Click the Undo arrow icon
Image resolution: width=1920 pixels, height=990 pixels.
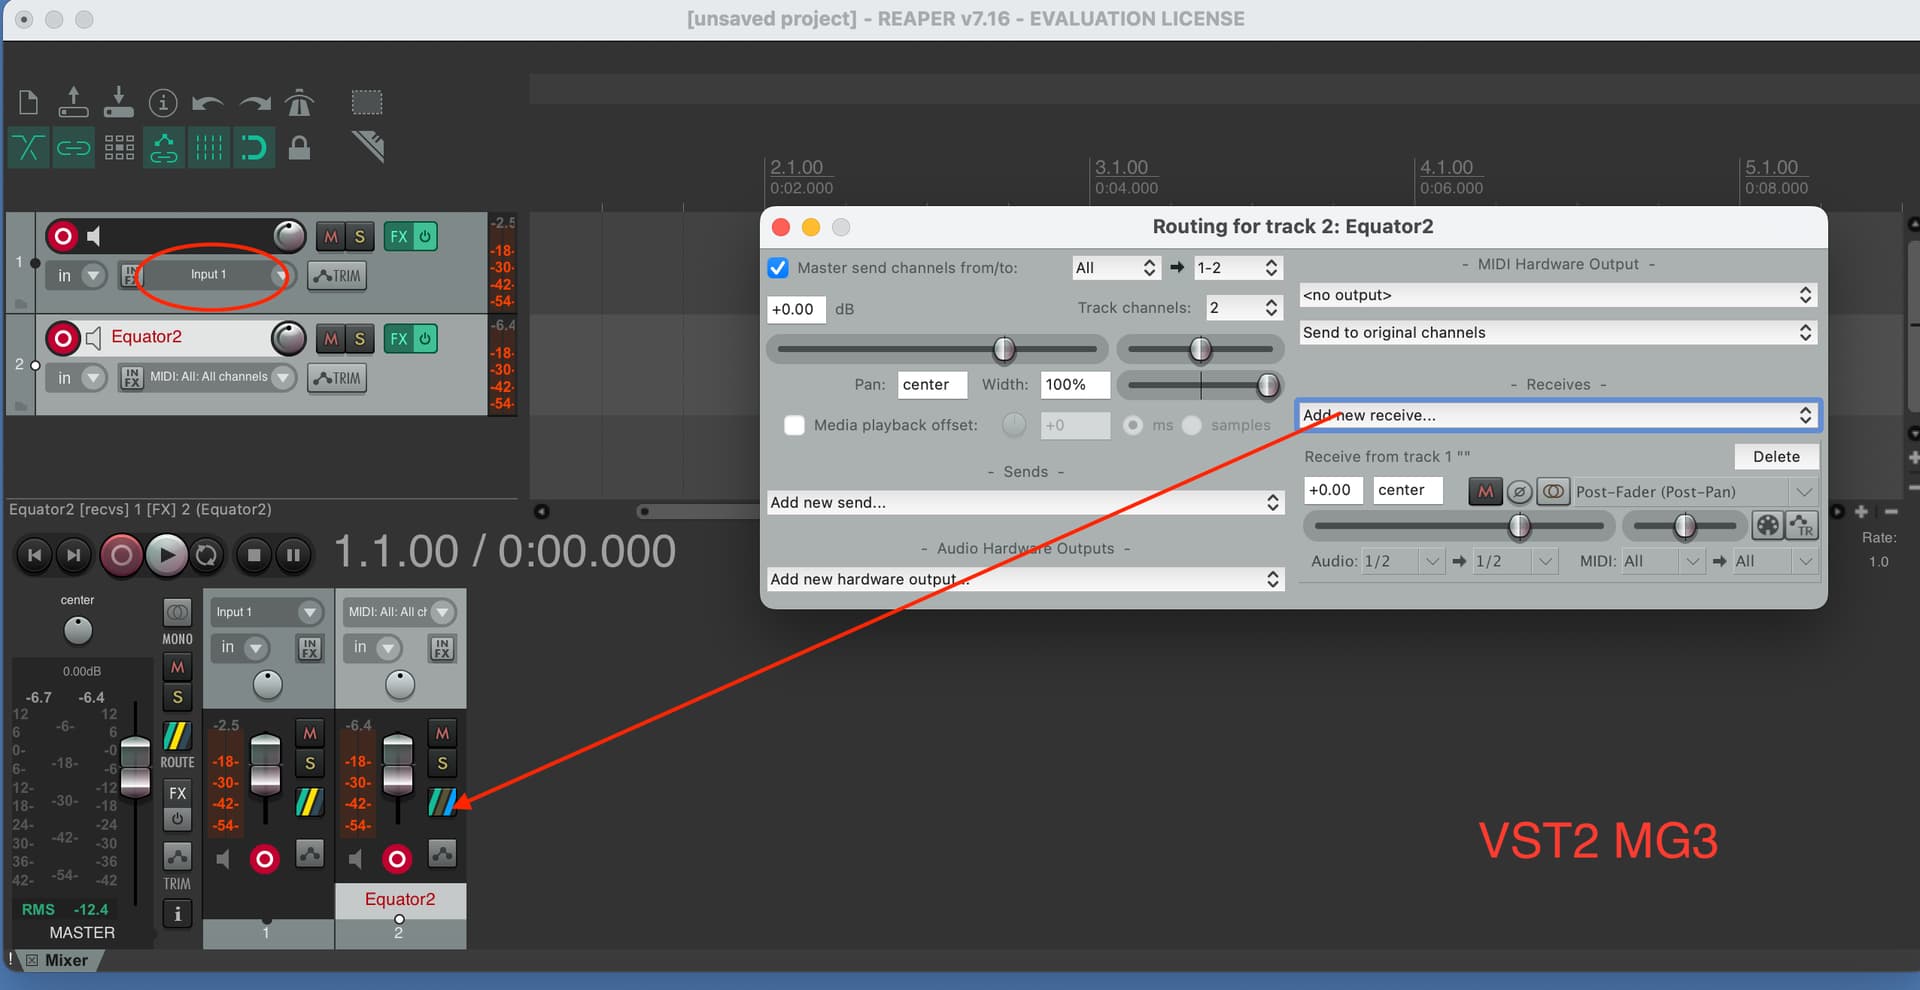click(x=208, y=102)
